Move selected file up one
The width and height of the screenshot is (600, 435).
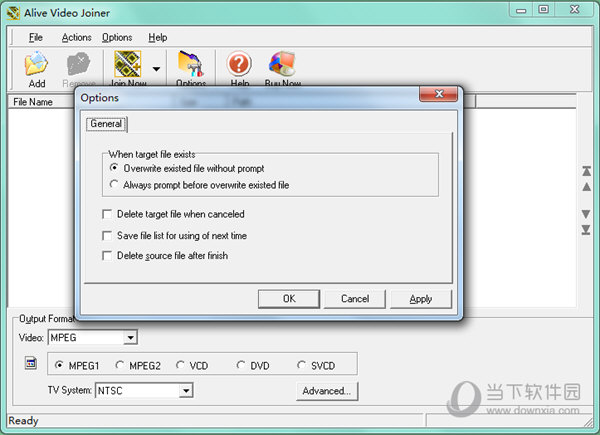coord(586,187)
